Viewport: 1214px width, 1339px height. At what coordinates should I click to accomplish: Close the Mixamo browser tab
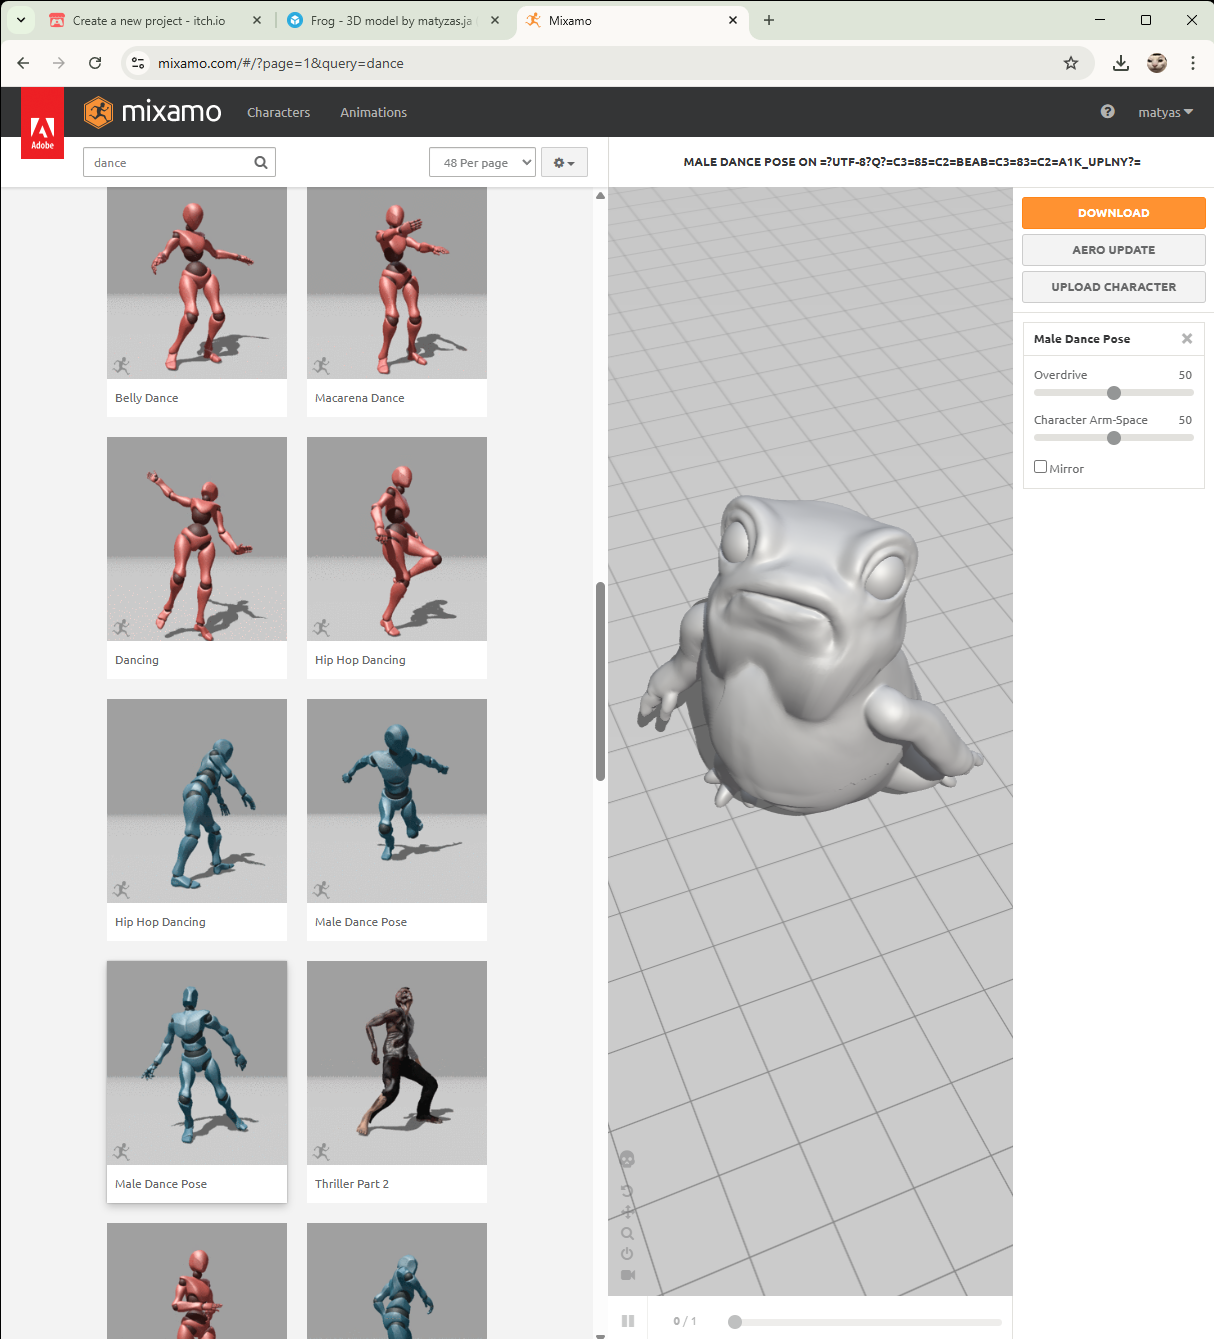pos(733,20)
